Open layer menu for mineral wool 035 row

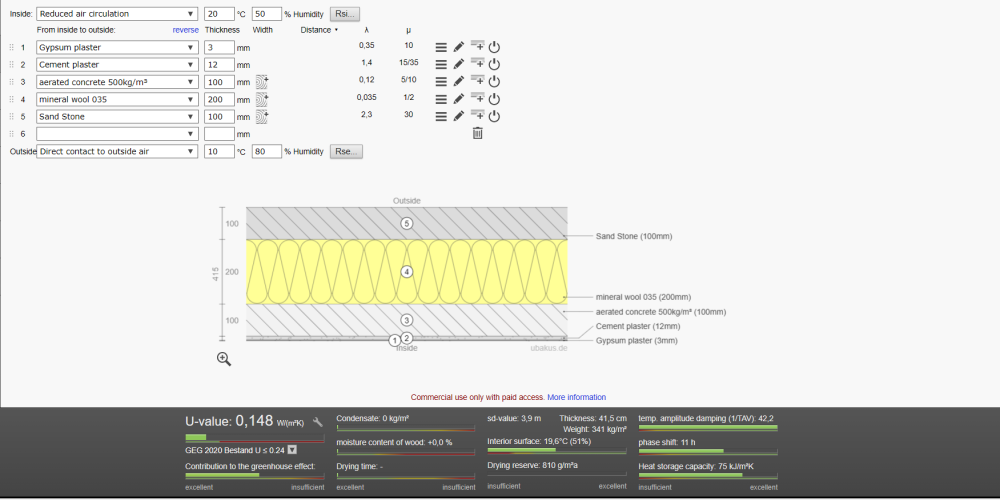click(441, 99)
